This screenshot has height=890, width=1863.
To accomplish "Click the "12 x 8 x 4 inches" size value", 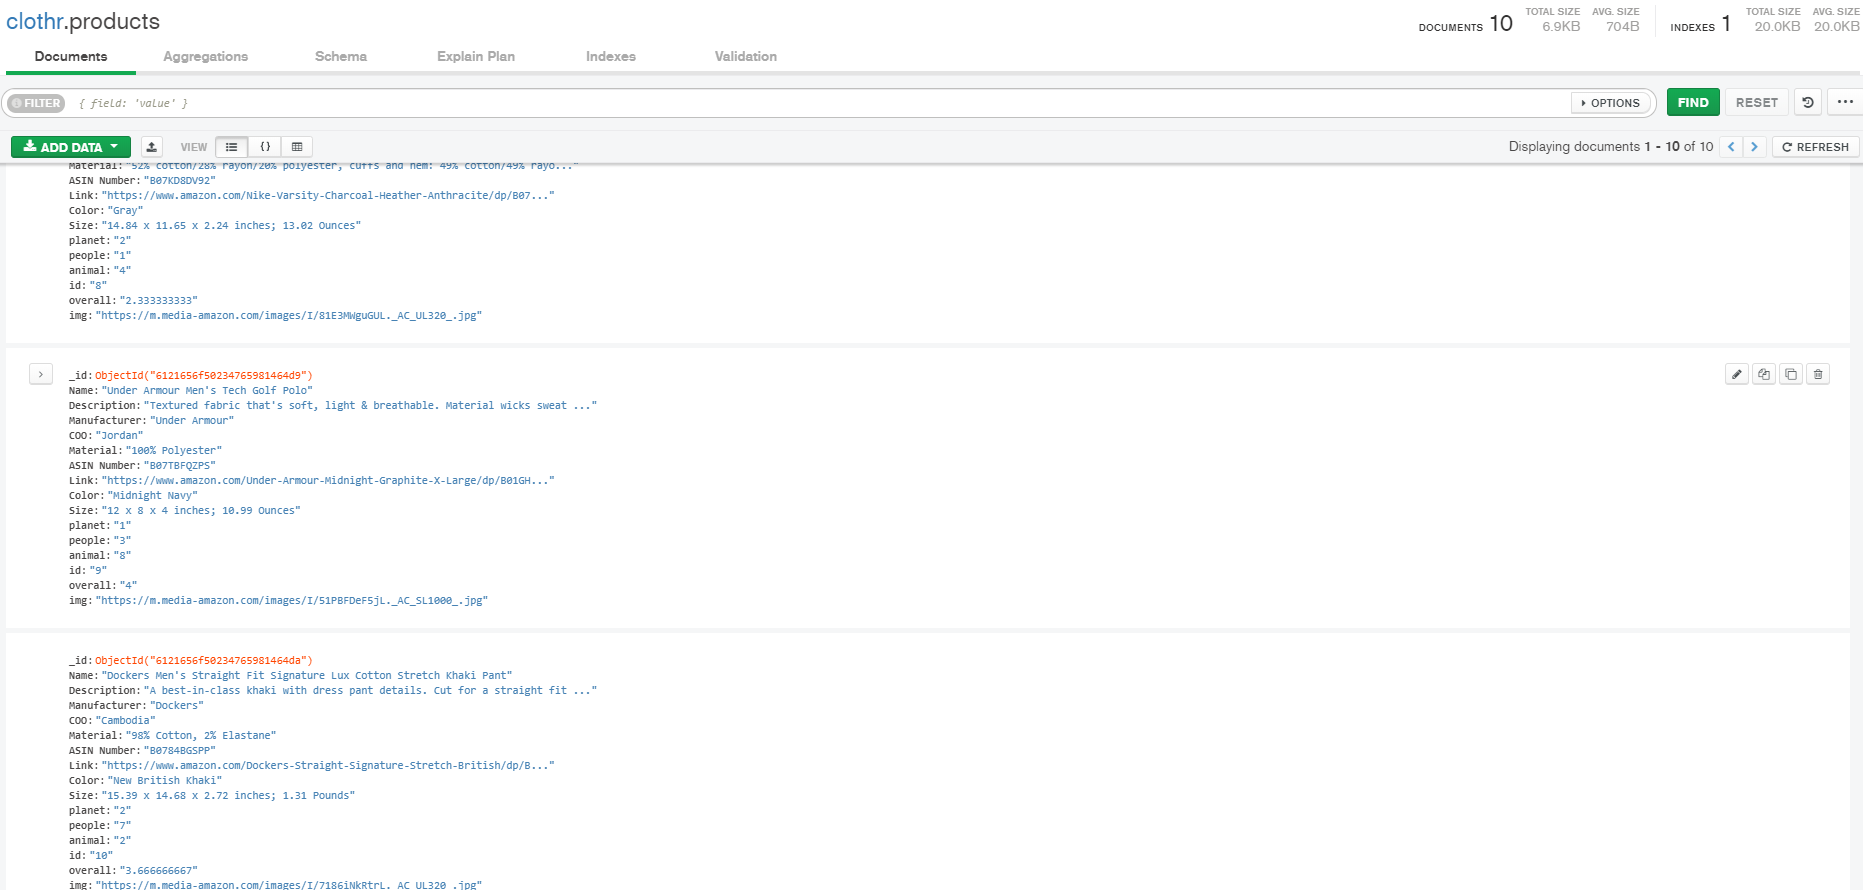I will (201, 510).
